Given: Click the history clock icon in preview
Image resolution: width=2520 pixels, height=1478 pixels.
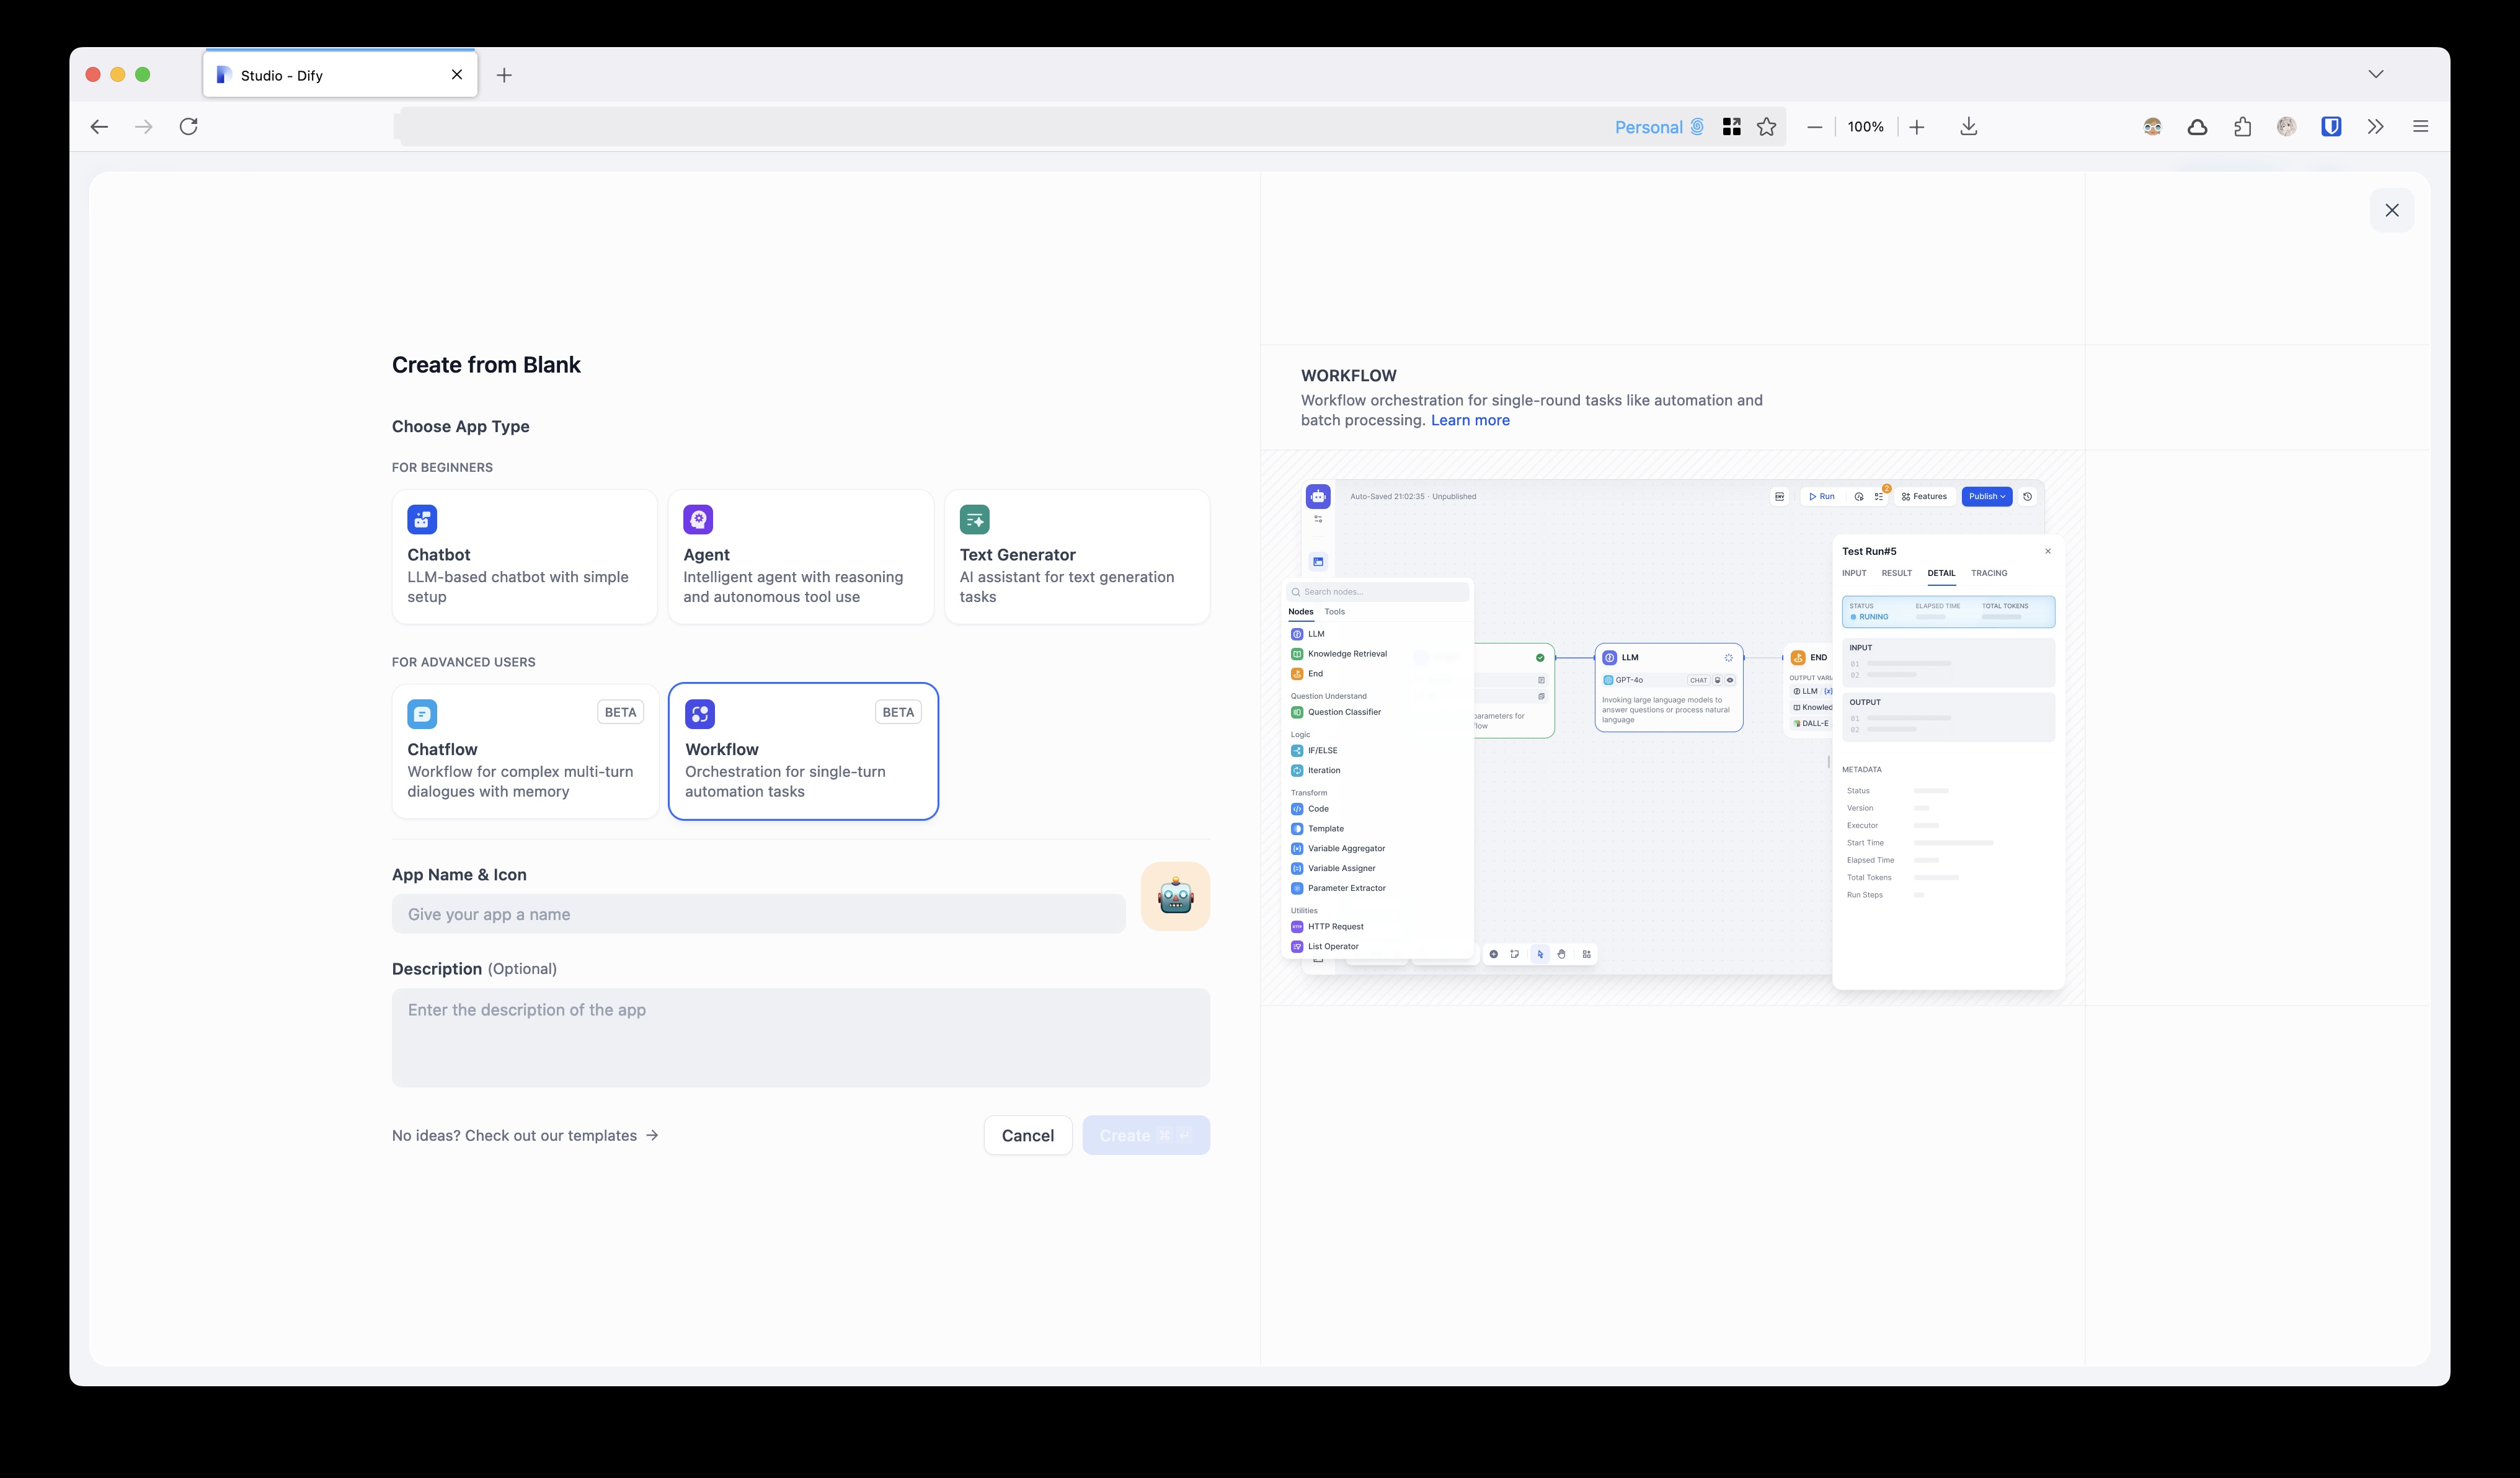Looking at the screenshot, I should (x=2027, y=496).
